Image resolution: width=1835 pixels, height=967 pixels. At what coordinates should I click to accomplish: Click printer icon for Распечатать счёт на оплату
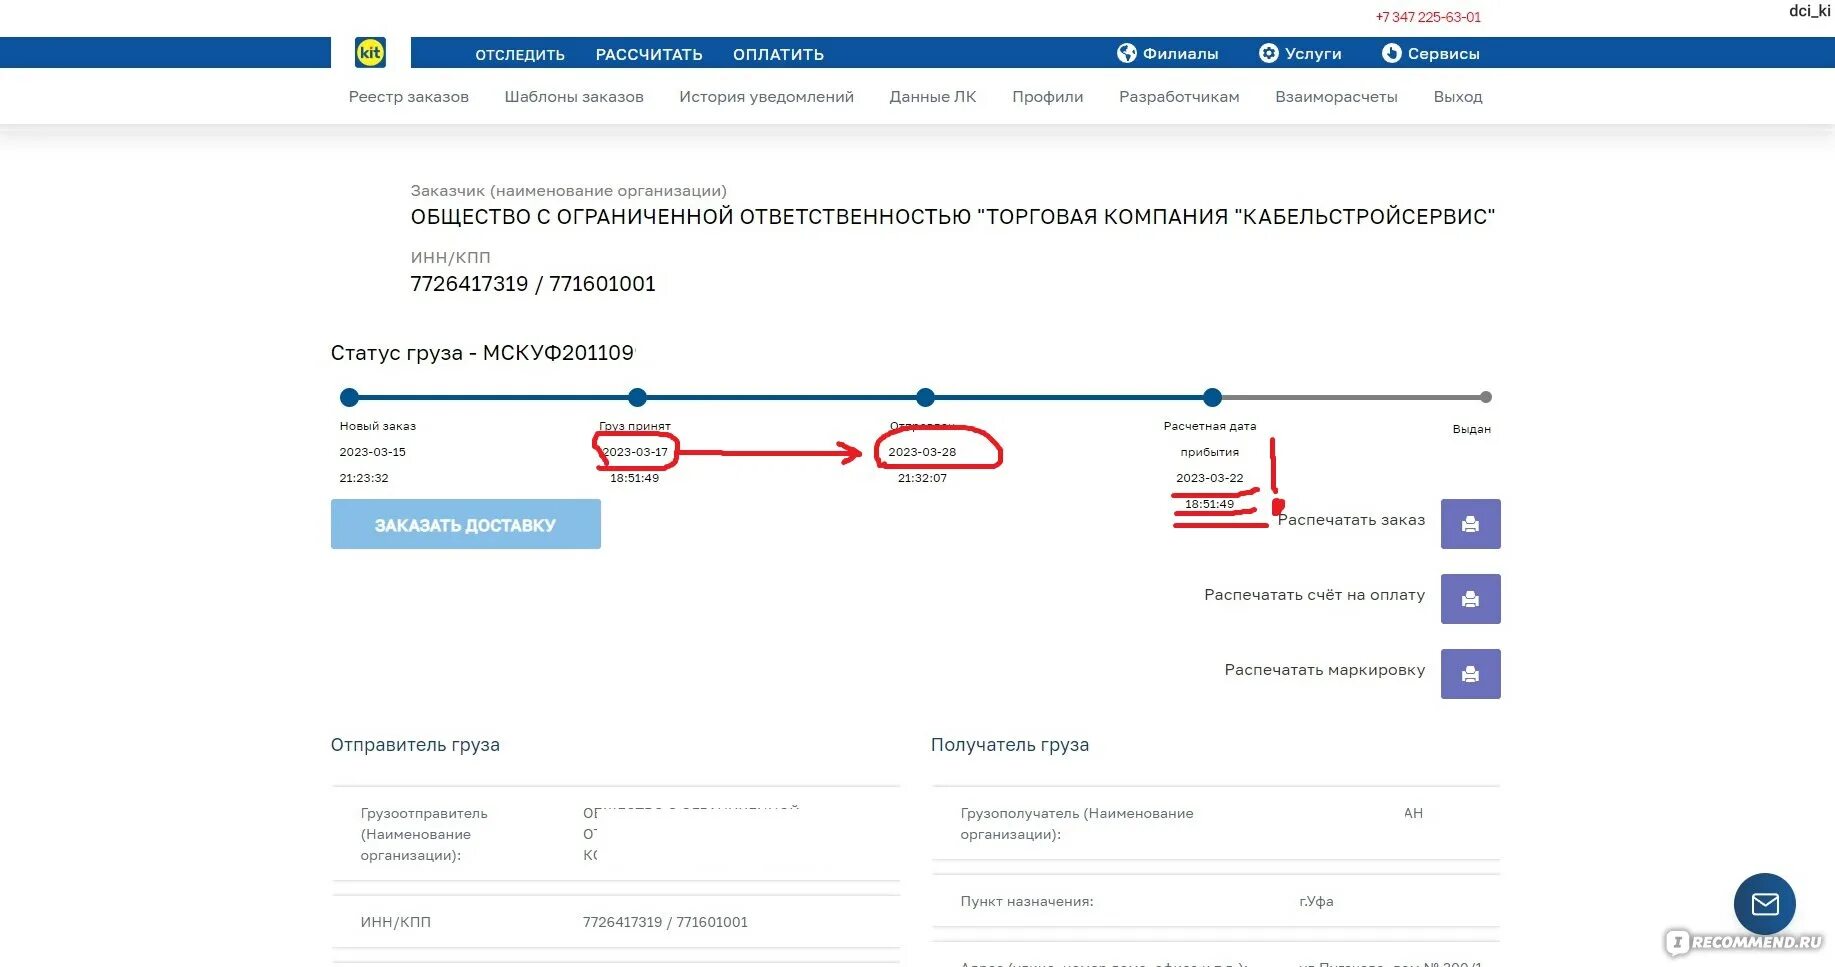coord(1470,599)
